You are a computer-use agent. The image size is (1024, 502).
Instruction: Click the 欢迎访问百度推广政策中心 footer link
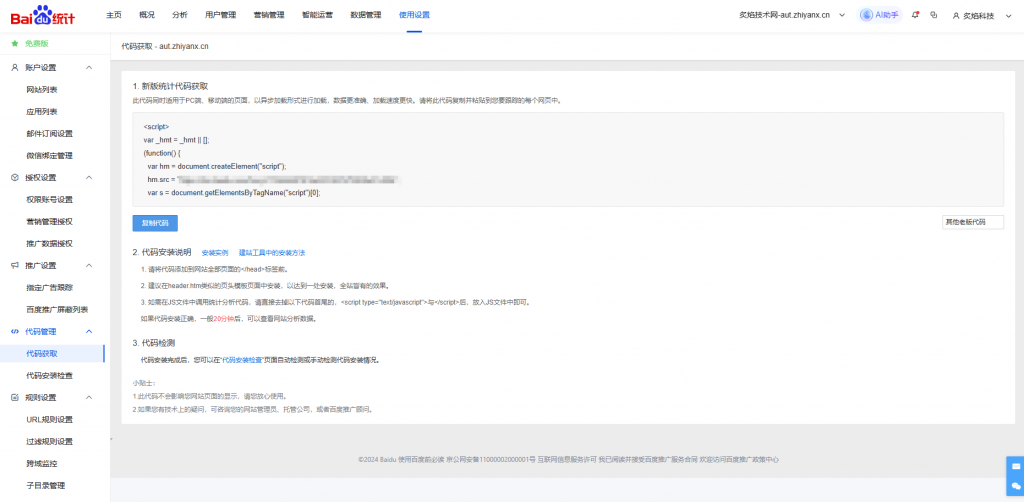tap(739, 460)
